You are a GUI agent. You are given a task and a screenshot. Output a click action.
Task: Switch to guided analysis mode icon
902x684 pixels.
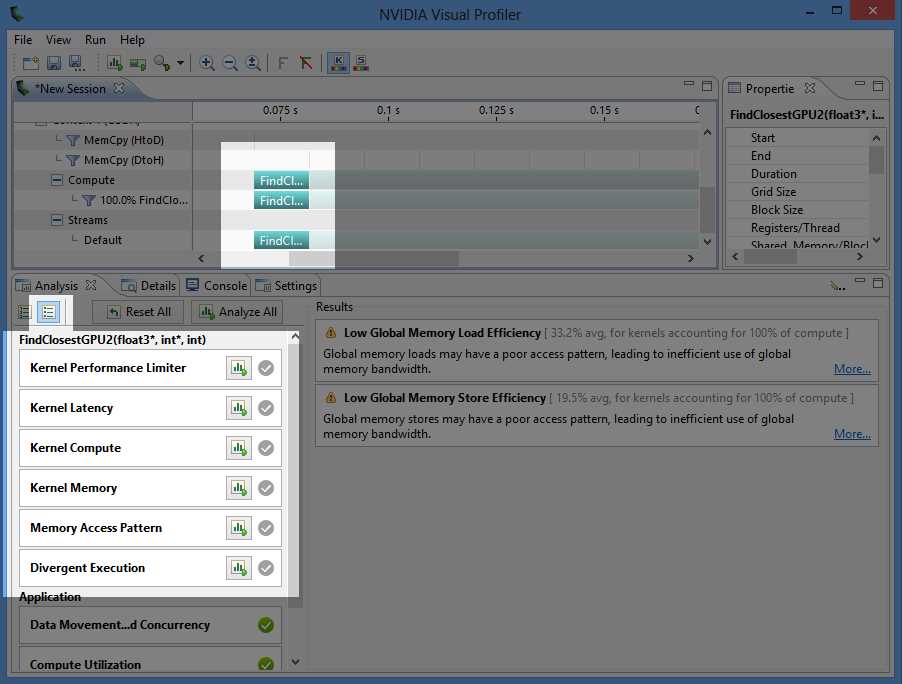coord(25,312)
